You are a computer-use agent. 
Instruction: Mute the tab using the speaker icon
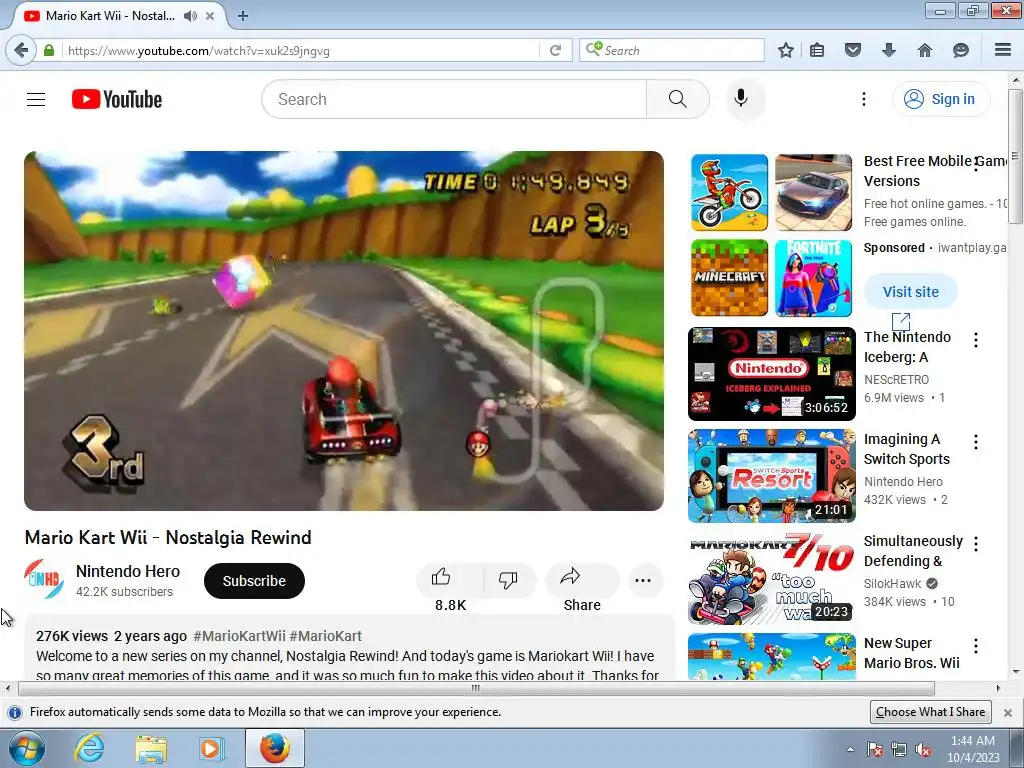190,16
